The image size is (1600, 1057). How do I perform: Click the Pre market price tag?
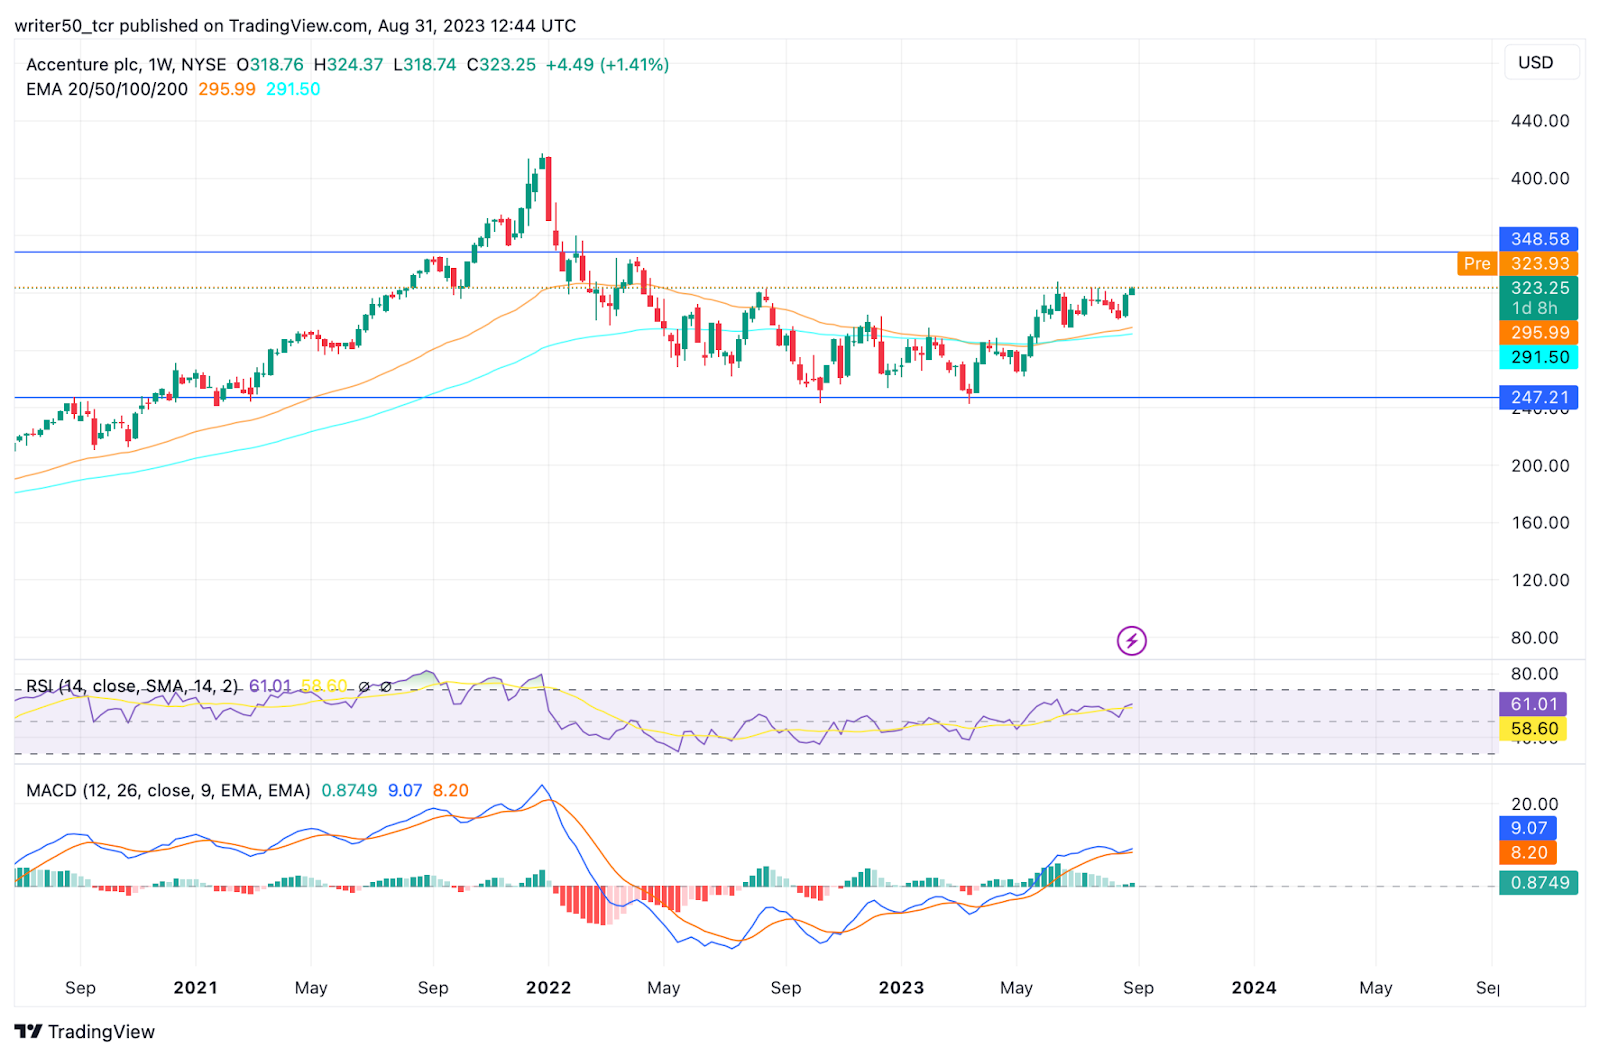tap(1477, 263)
